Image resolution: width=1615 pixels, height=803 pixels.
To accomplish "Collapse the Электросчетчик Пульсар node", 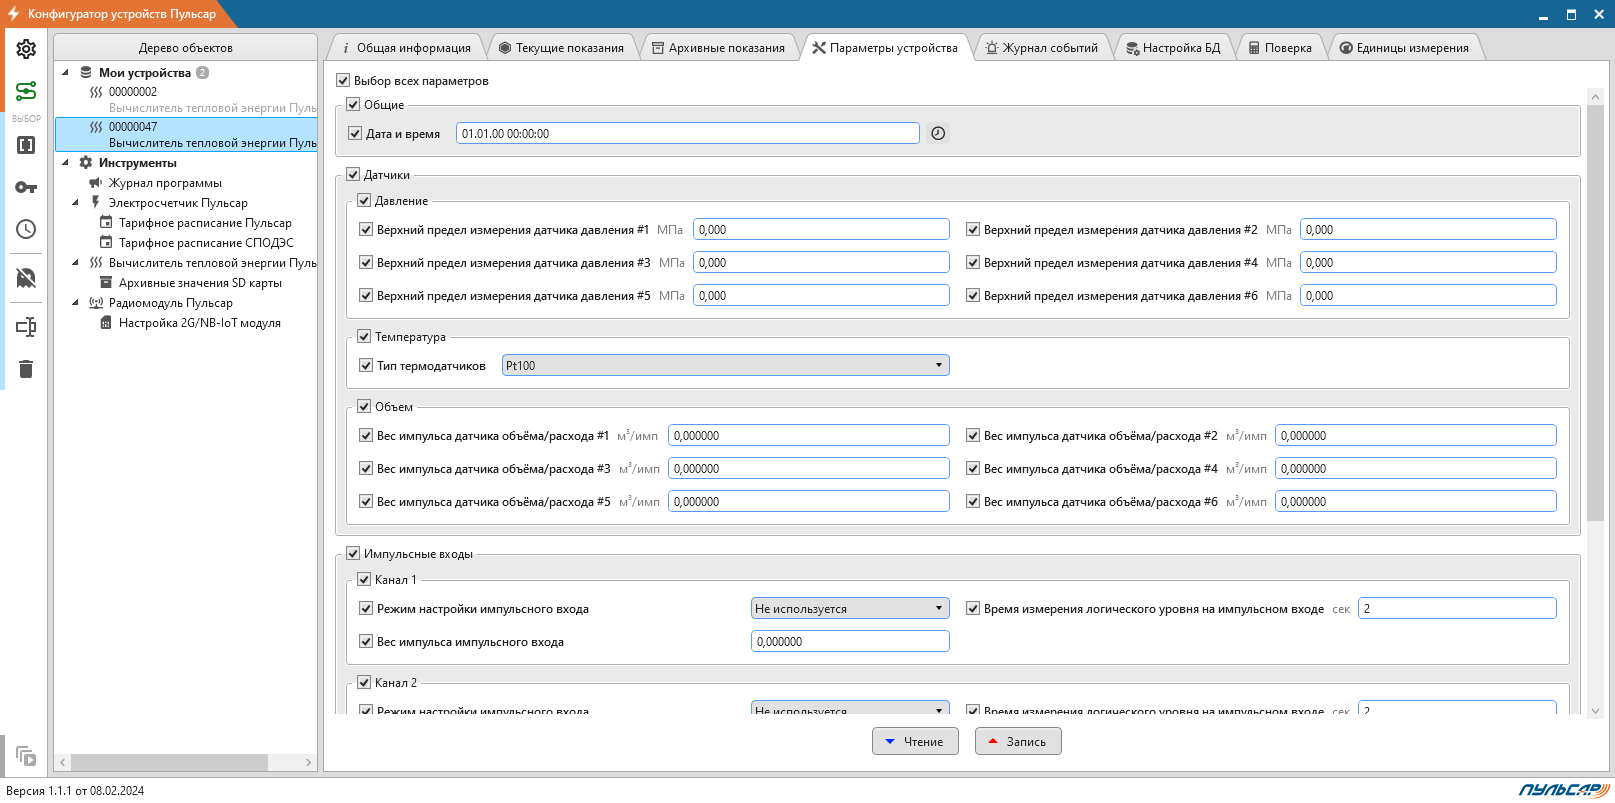I will pyautogui.click(x=75, y=202).
